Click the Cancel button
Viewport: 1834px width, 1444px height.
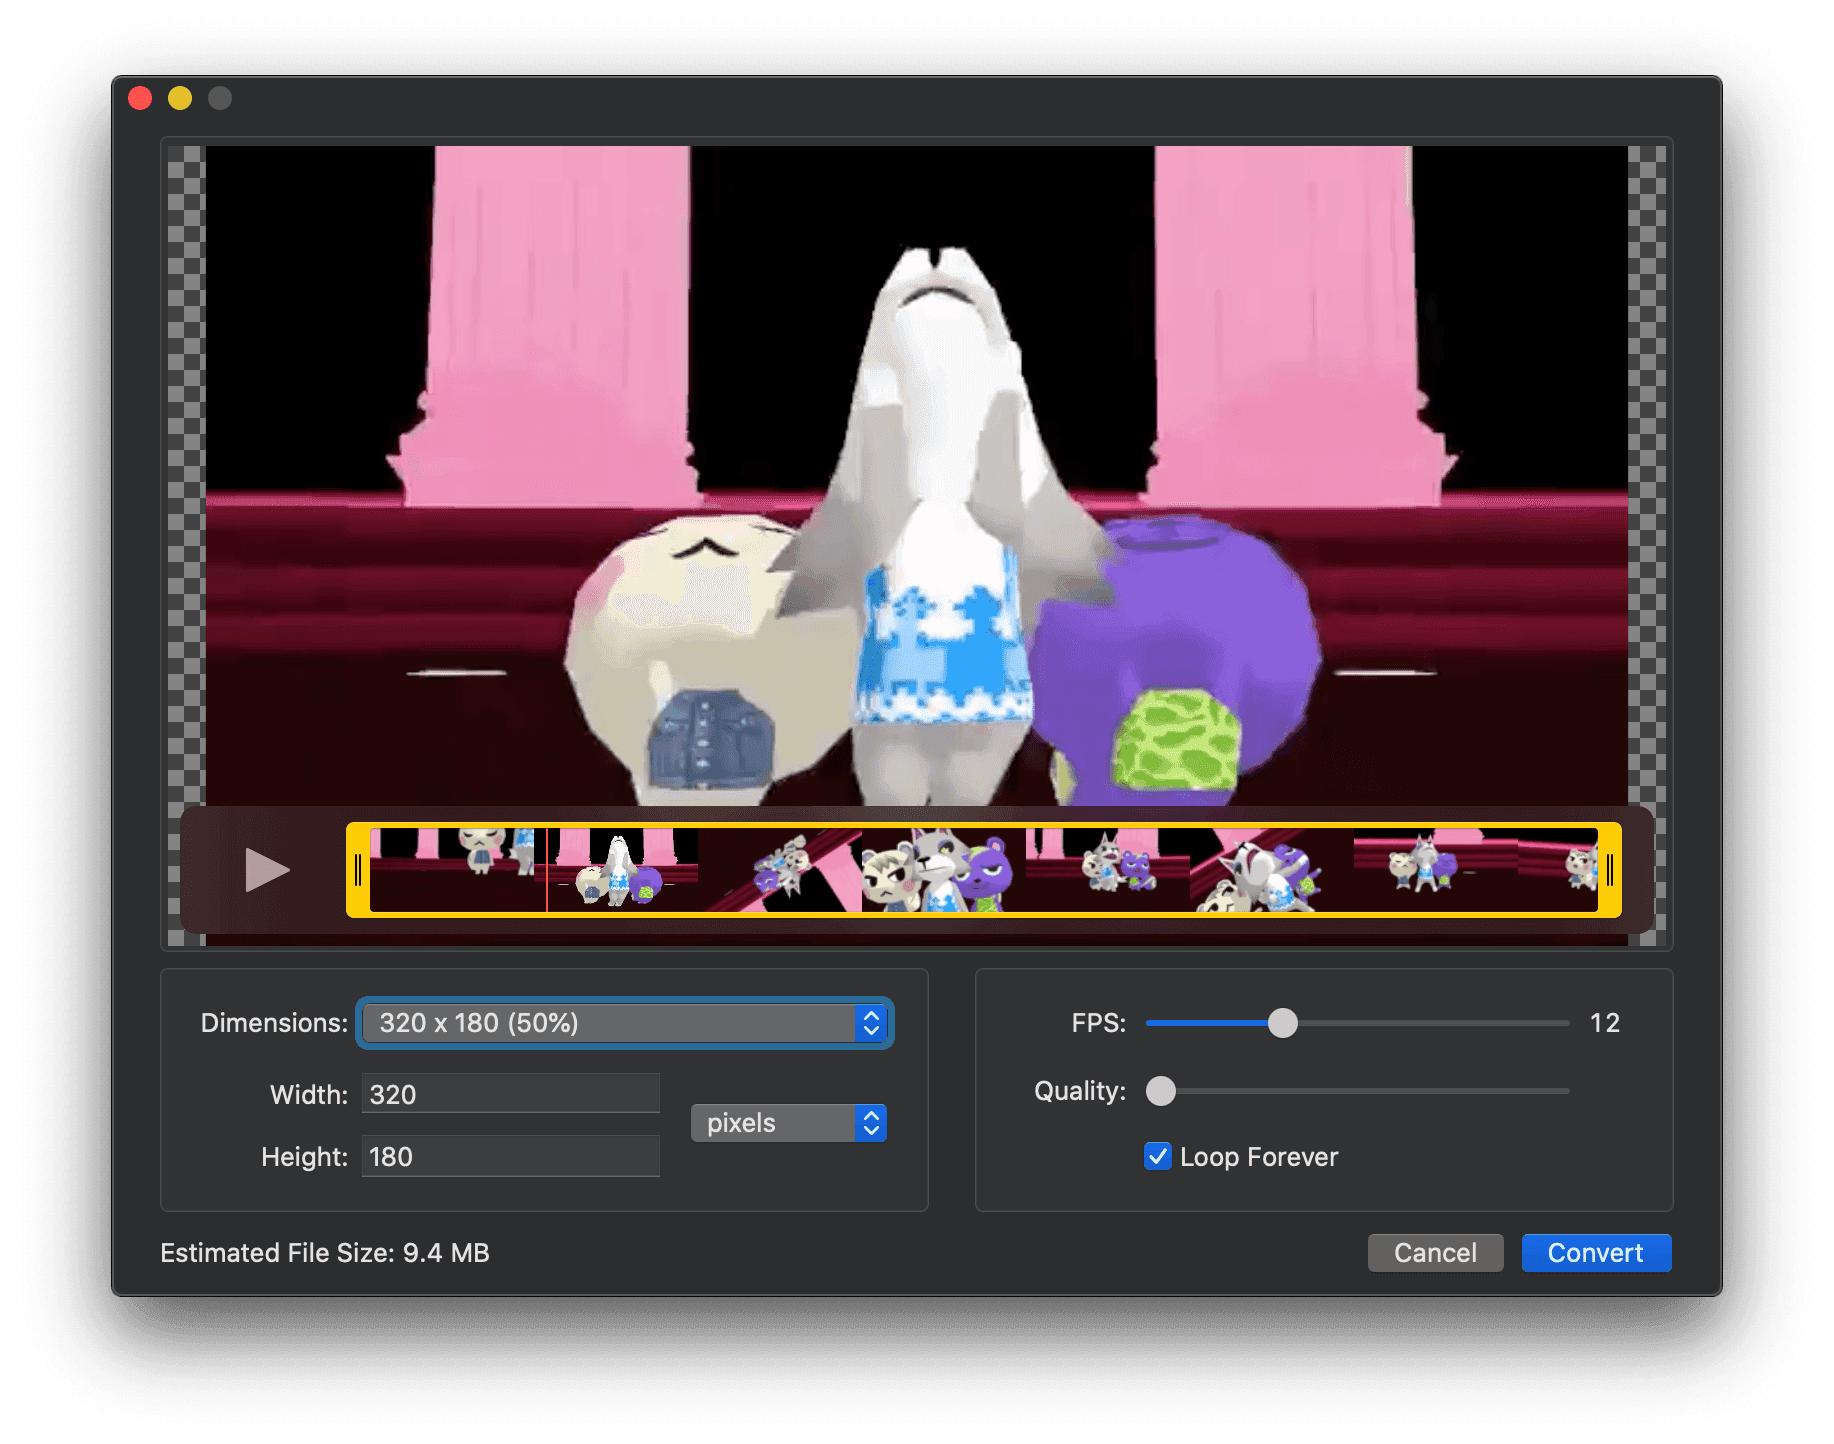click(1434, 1253)
